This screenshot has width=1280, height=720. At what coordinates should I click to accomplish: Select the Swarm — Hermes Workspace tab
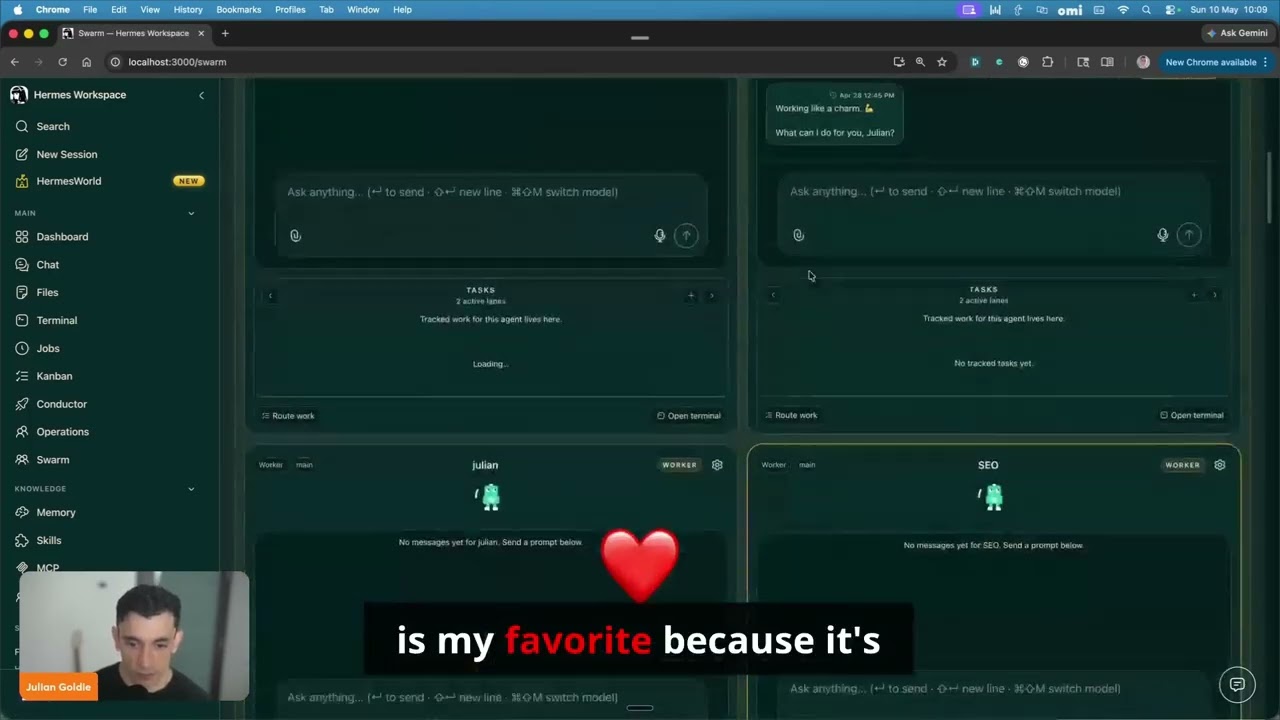pos(133,33)
